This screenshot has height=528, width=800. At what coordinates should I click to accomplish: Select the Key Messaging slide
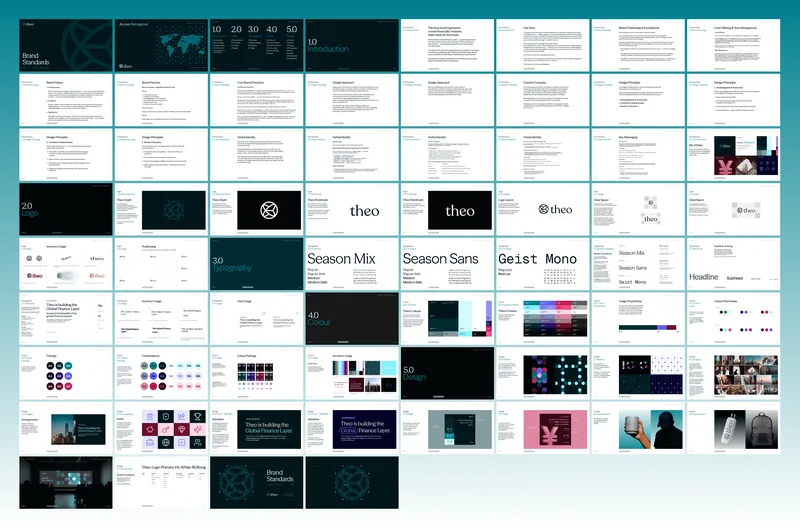638,155
